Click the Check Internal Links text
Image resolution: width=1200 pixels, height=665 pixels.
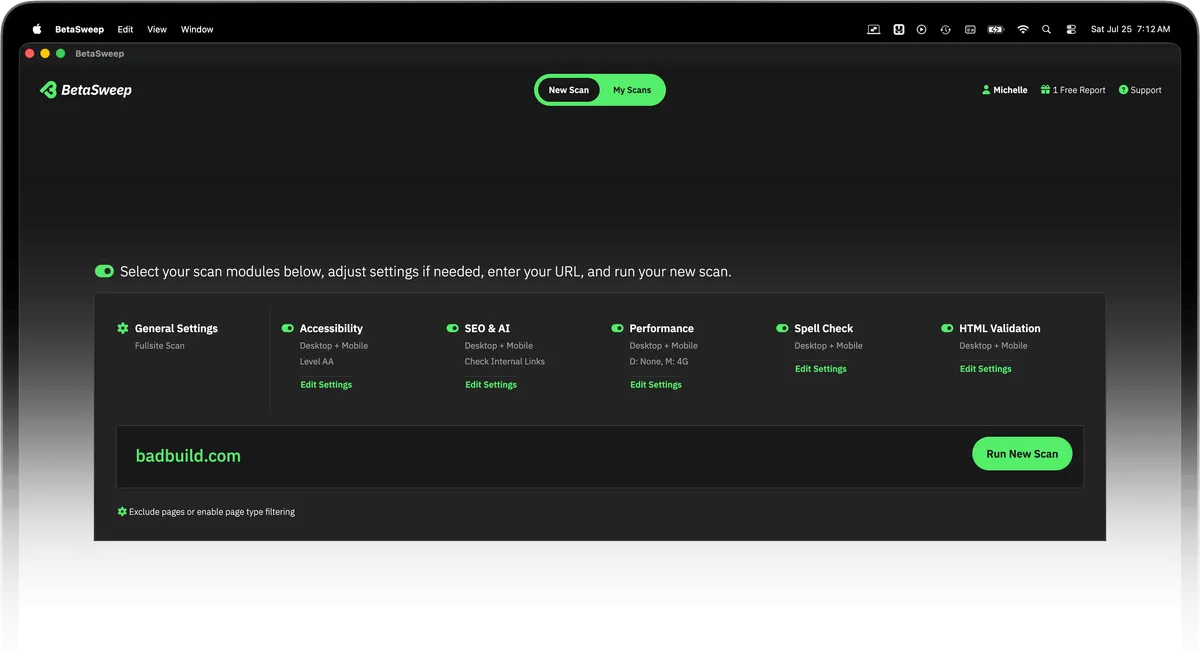coord(505,362)
